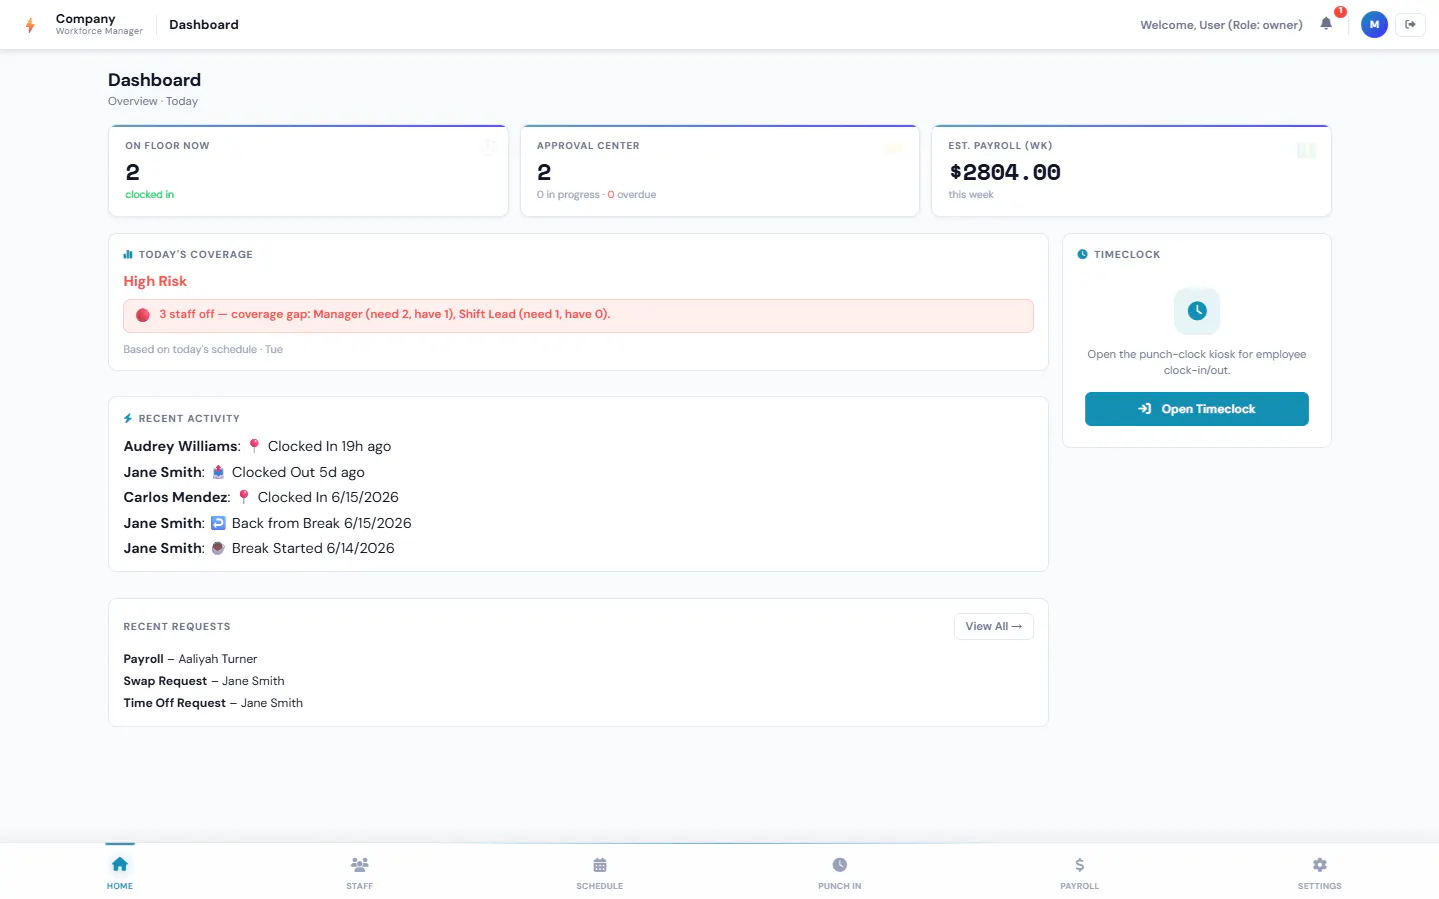
Task: Click the Dashboard title in top bar
Action: point(204,24)
